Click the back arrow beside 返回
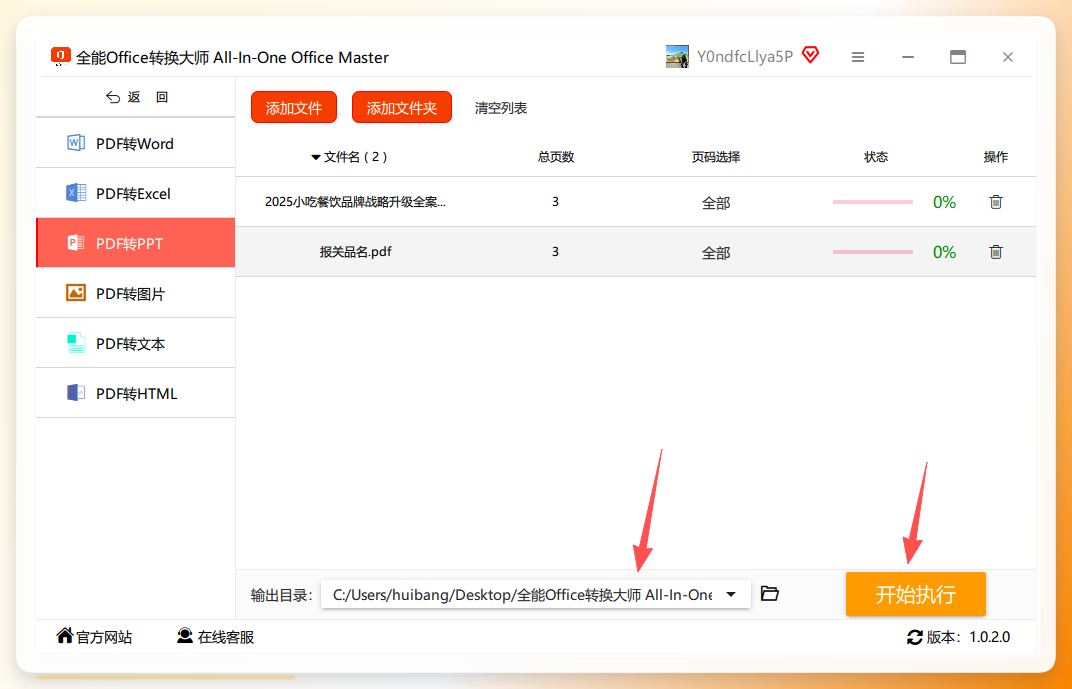1072x689 pixels. [113, 97]
